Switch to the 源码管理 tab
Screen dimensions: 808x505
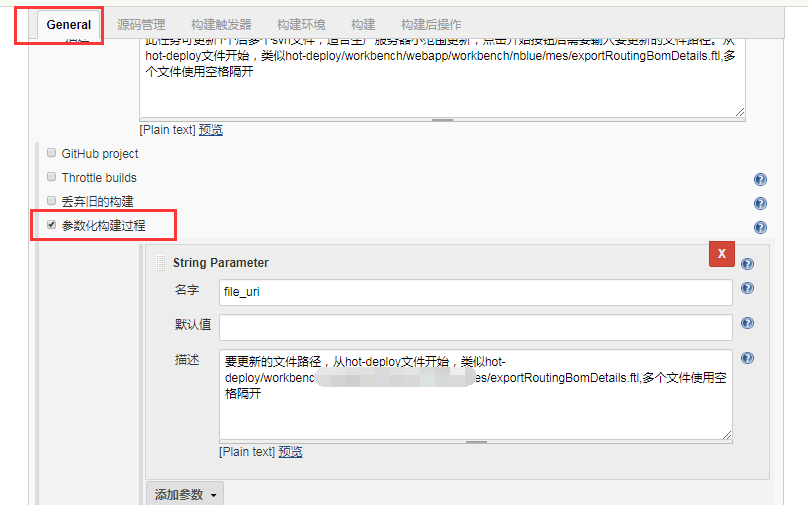click(x=143, y=24)
